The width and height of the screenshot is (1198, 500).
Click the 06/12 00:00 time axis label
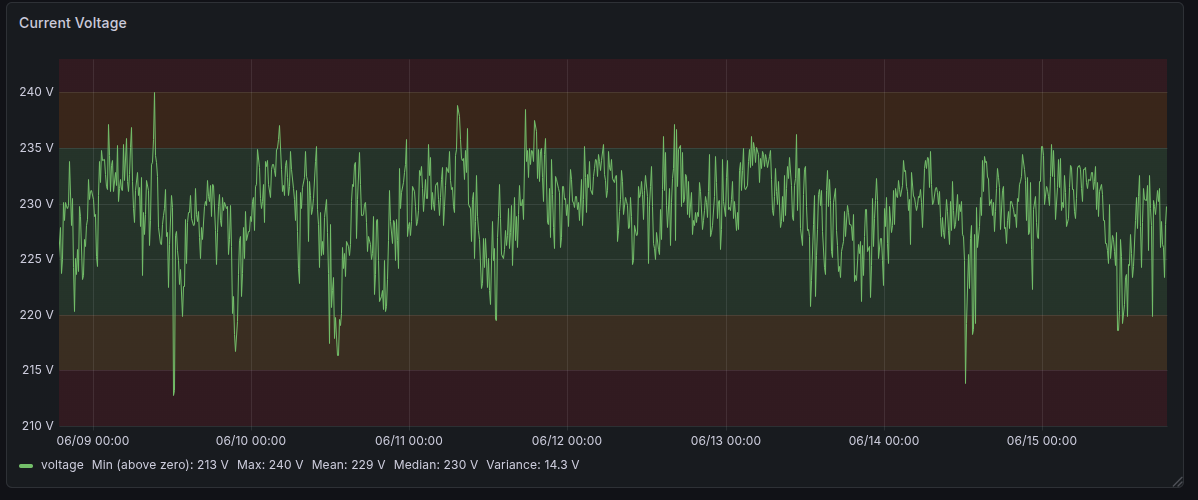567,441
